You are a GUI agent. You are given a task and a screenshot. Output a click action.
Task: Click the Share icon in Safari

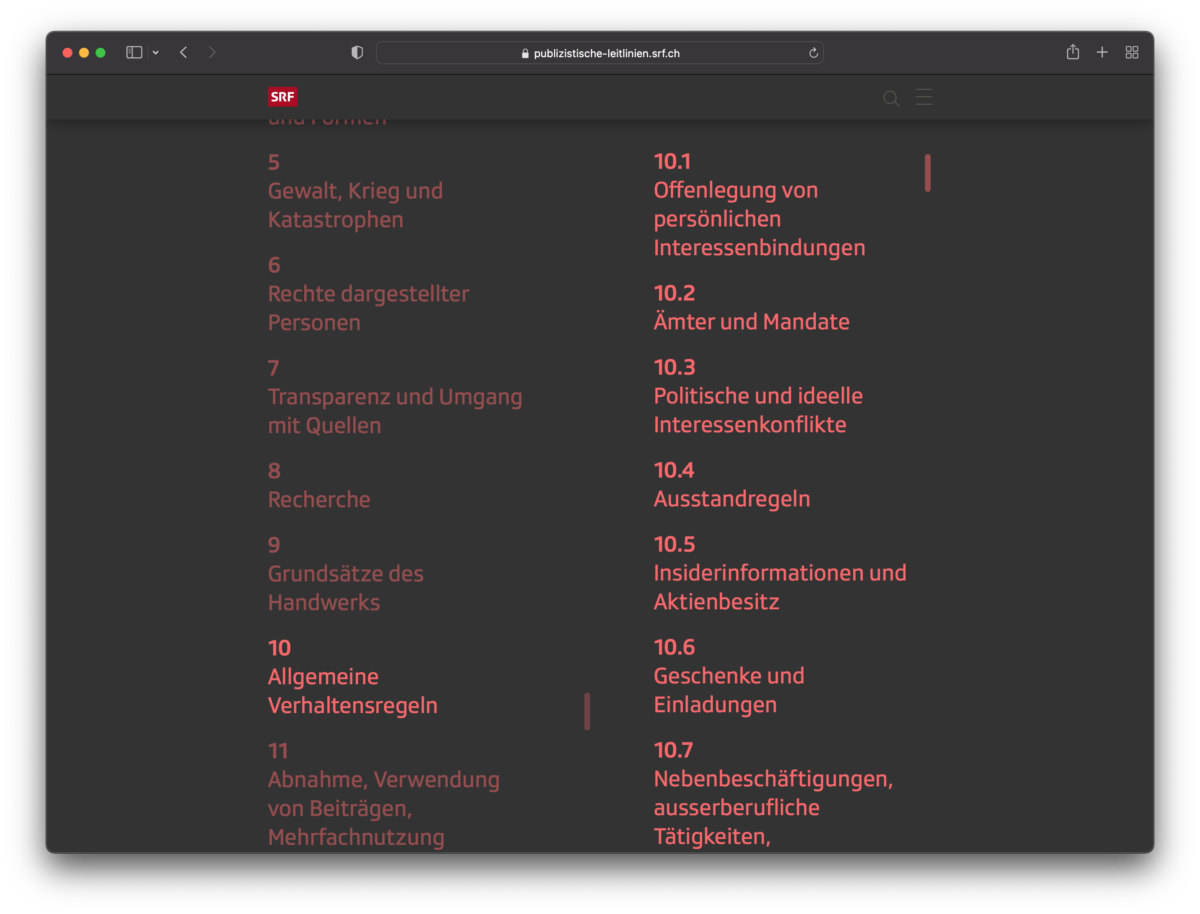(1072, 52)
